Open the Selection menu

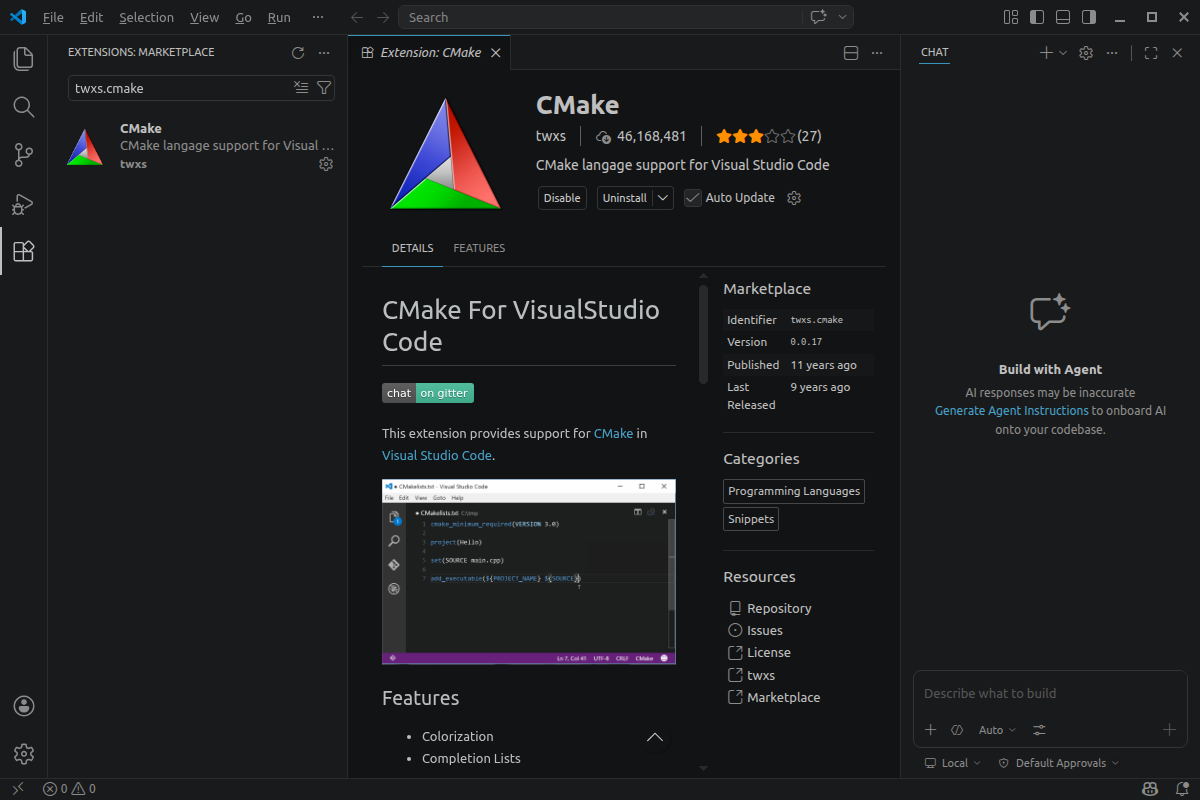[146, 17]
